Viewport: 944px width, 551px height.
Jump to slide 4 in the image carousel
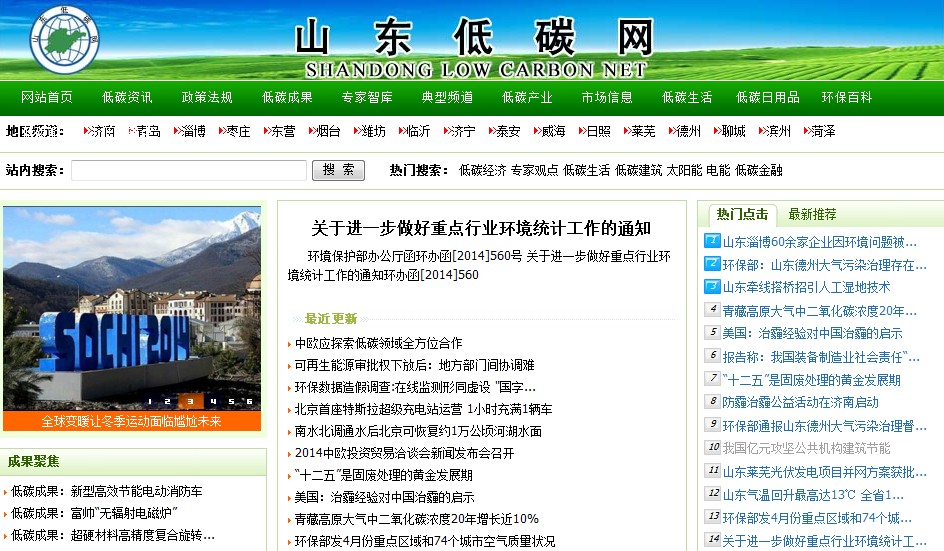click(x=214, y=402)
